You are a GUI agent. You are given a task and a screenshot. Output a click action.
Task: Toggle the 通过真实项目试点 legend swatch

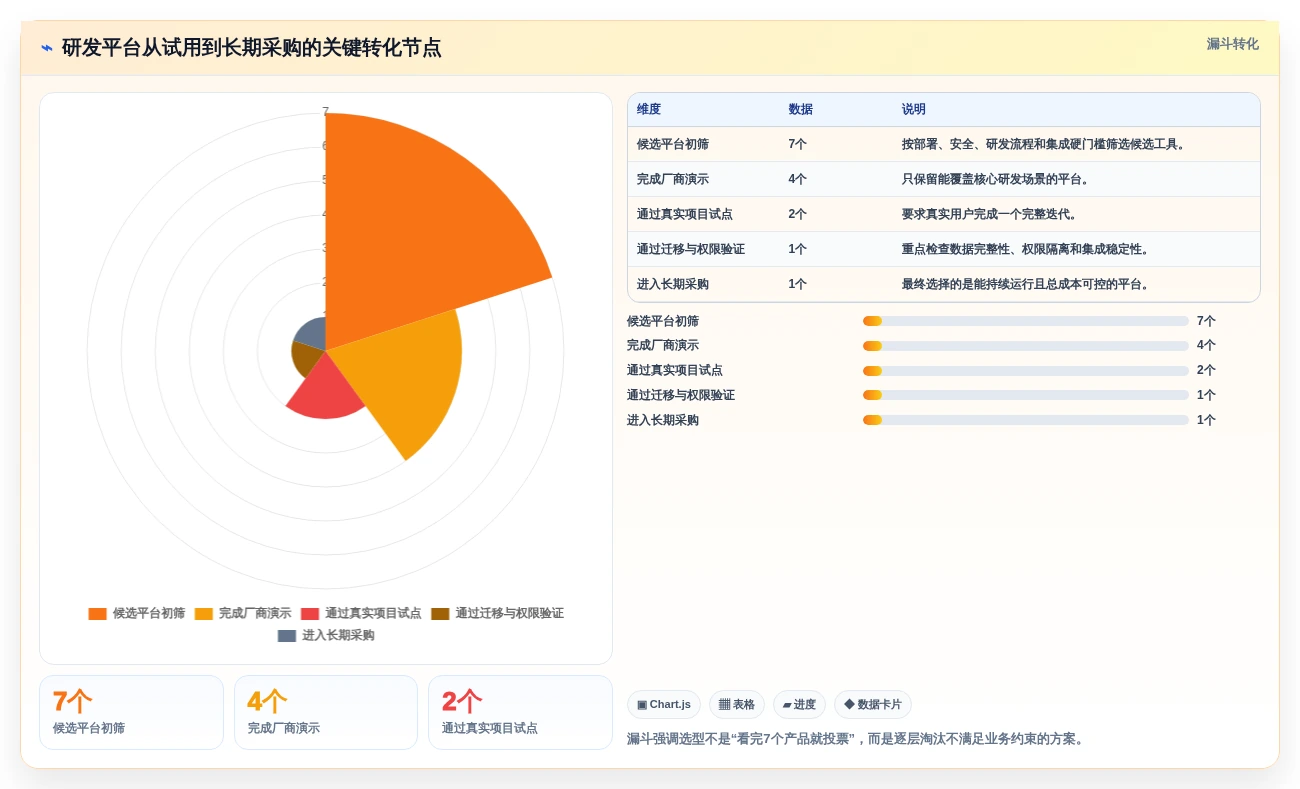(x=310, y=614)
